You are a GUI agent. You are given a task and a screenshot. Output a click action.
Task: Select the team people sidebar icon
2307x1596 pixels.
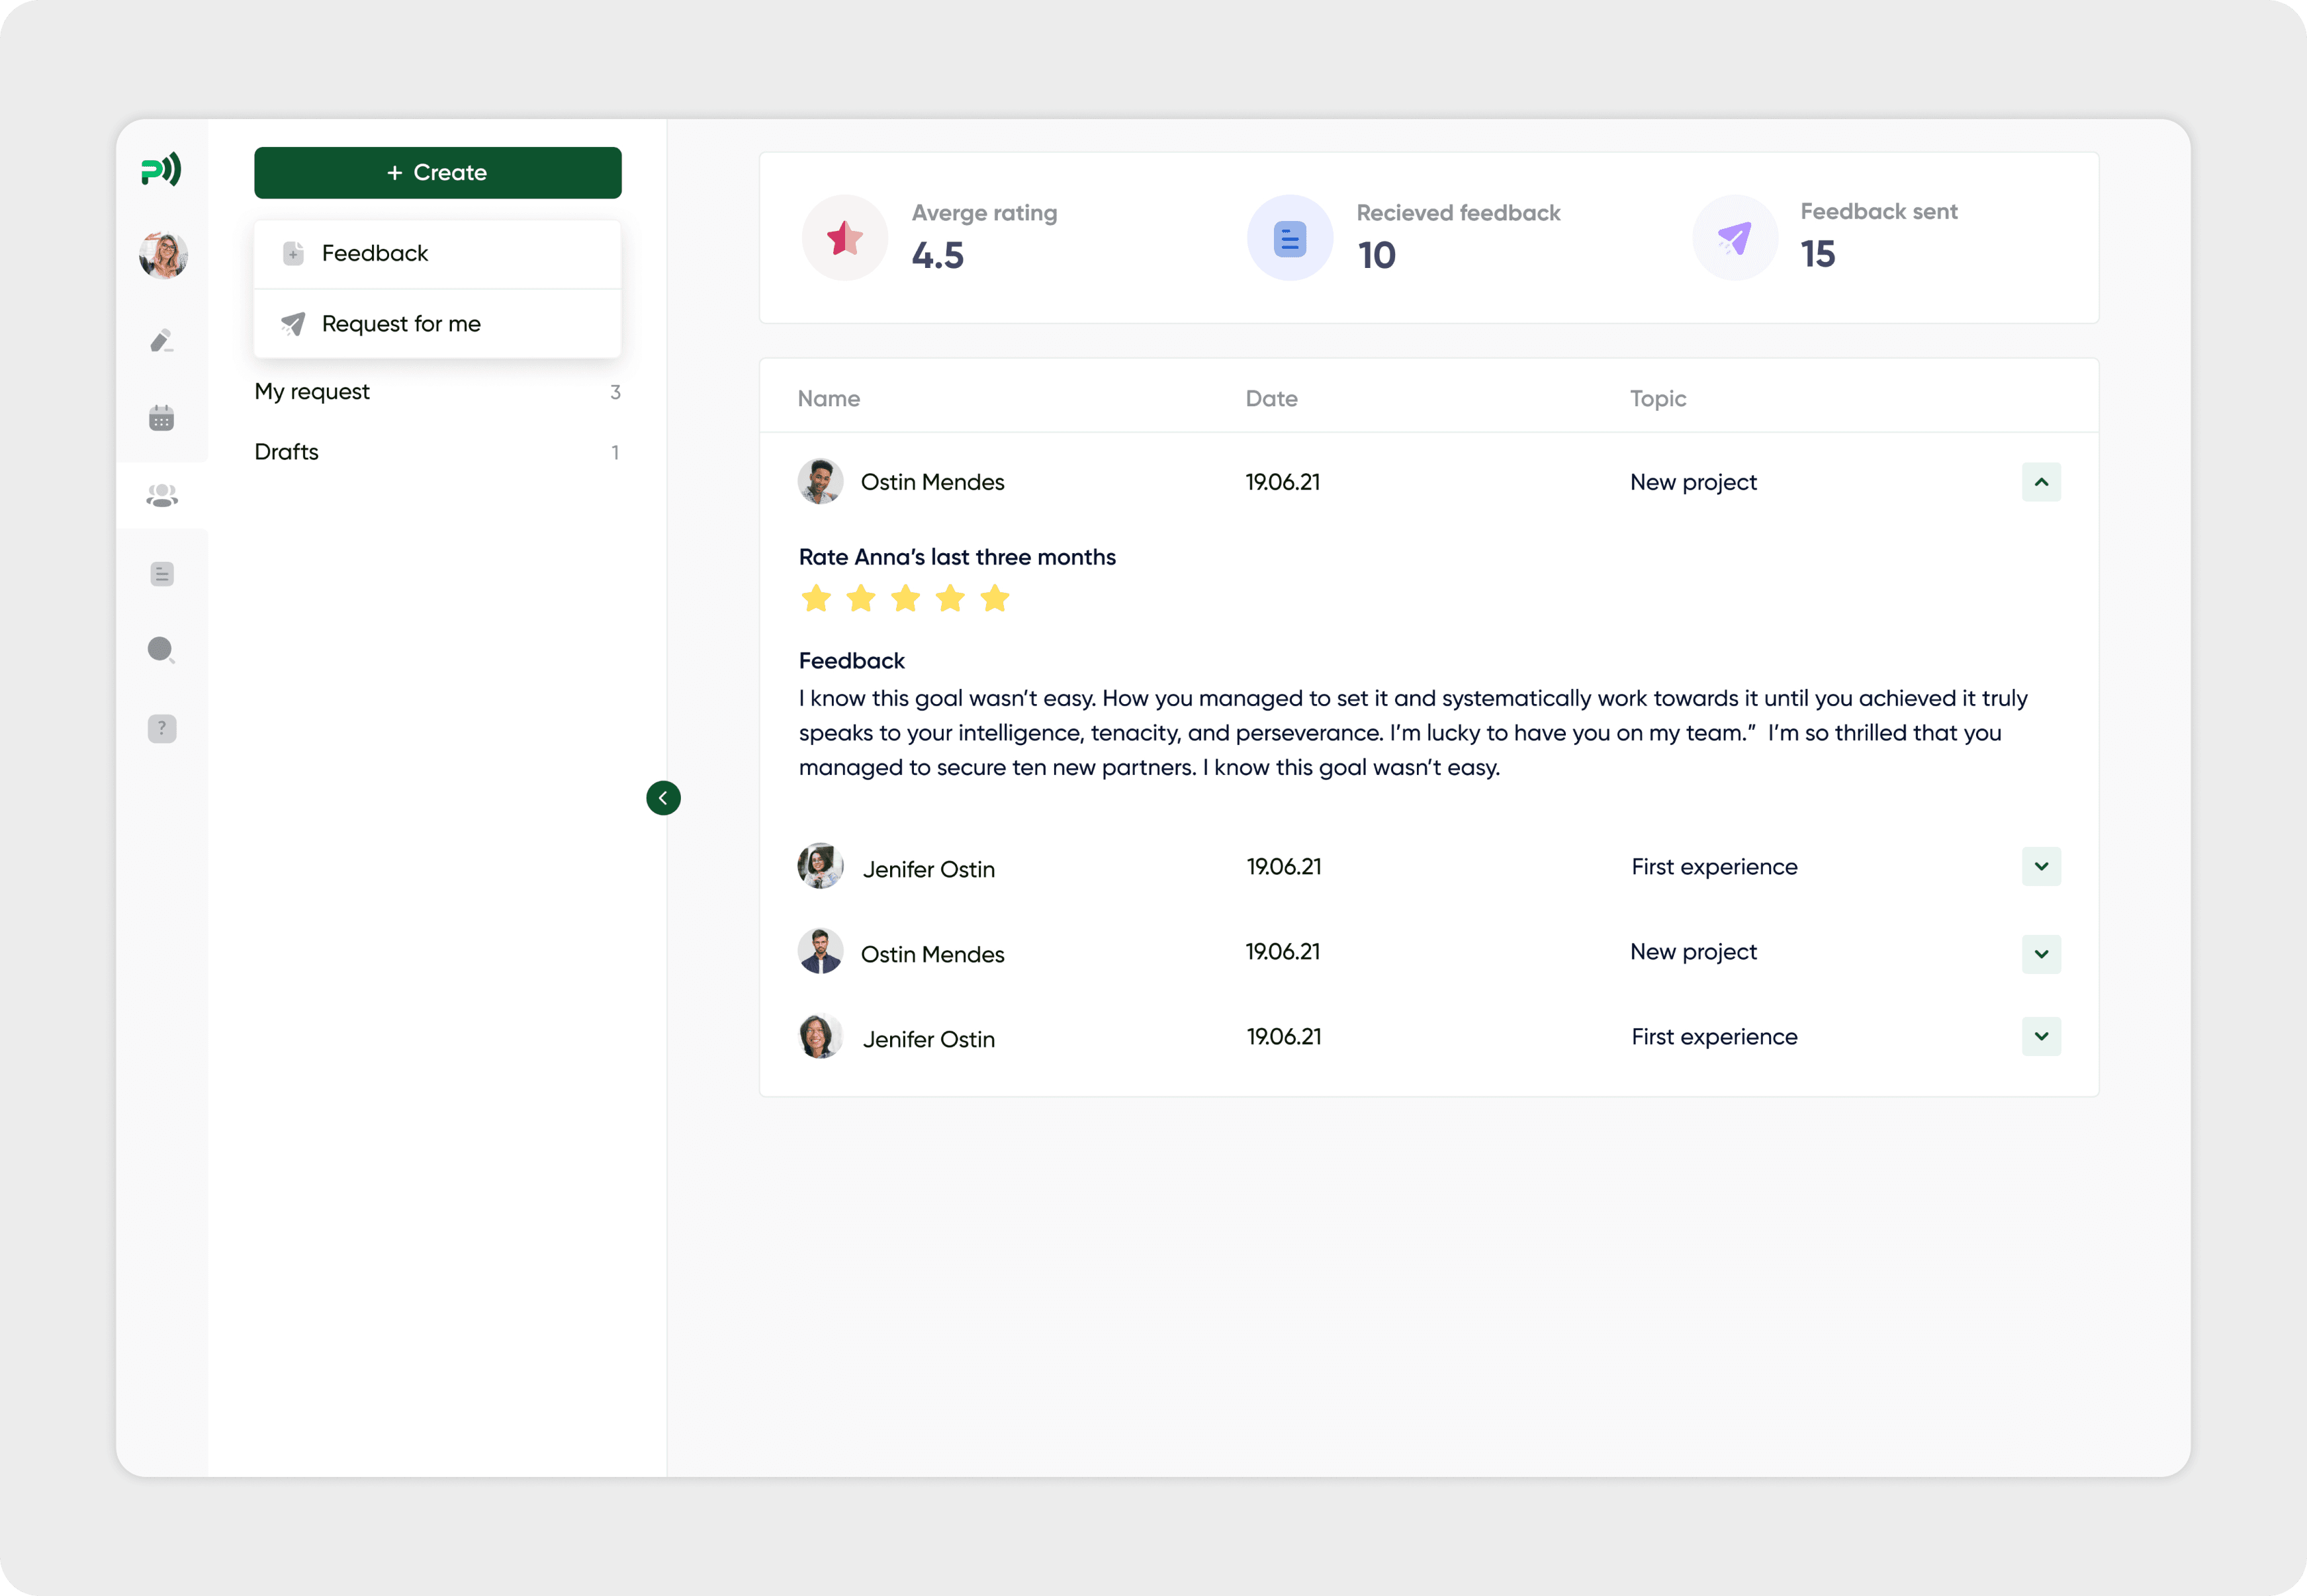point(162,495)
